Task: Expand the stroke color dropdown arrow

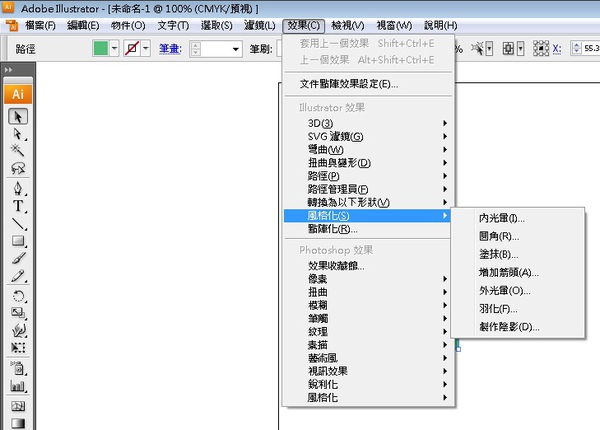Action: click(146, 49)
